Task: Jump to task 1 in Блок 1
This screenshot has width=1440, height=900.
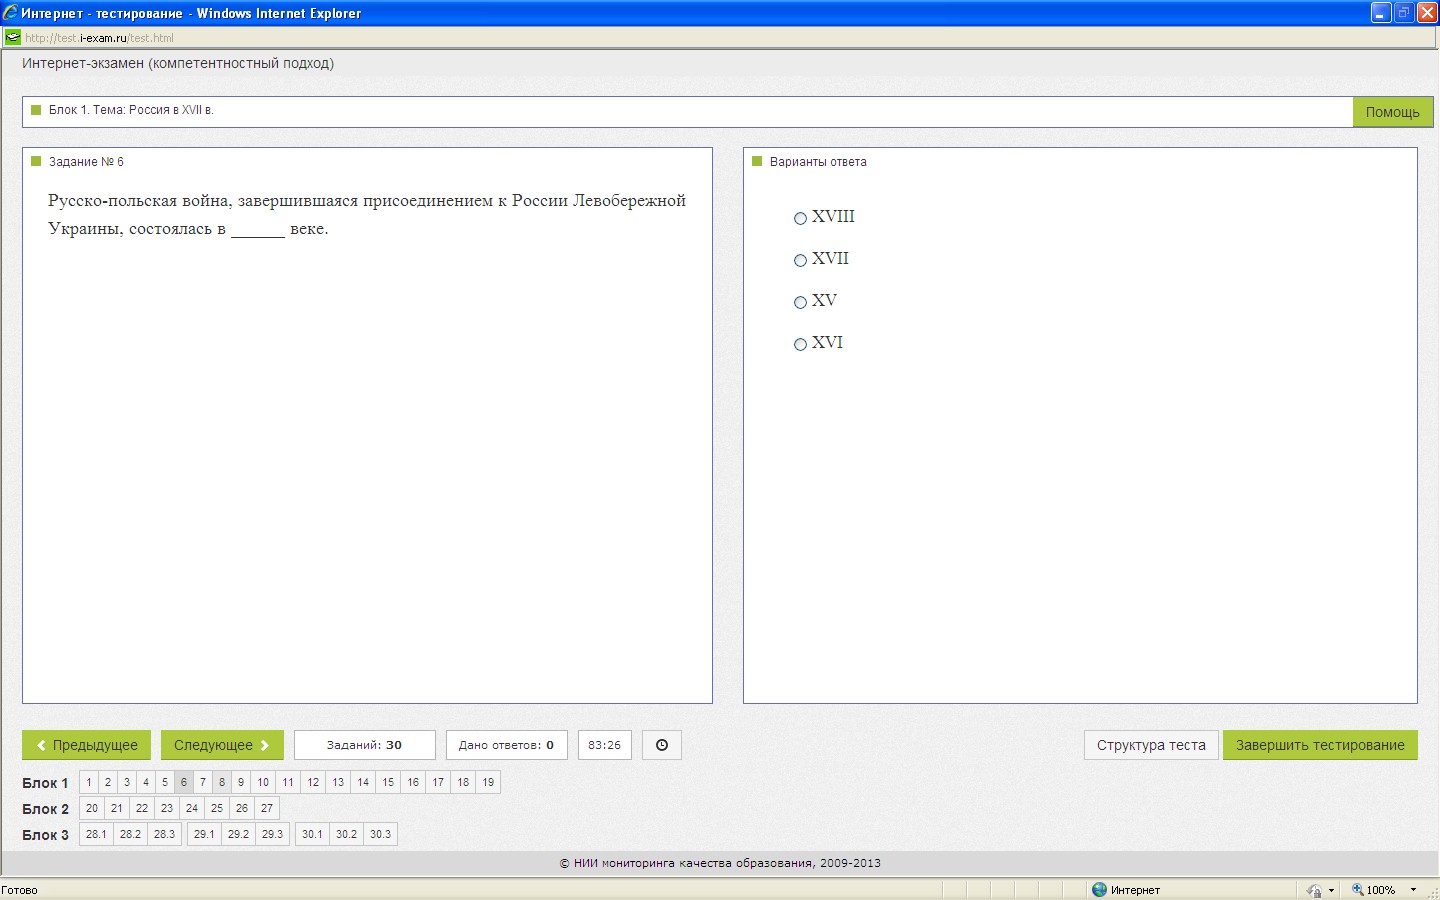Action: coord(89,782)
